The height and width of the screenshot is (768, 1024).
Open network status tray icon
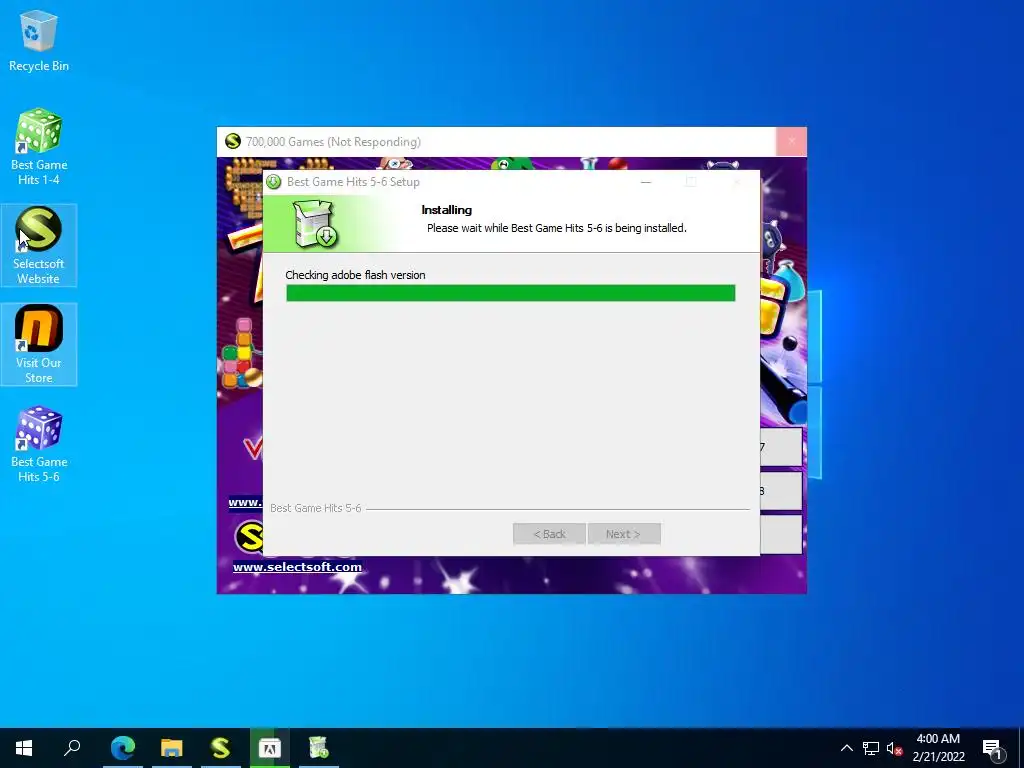871,748
